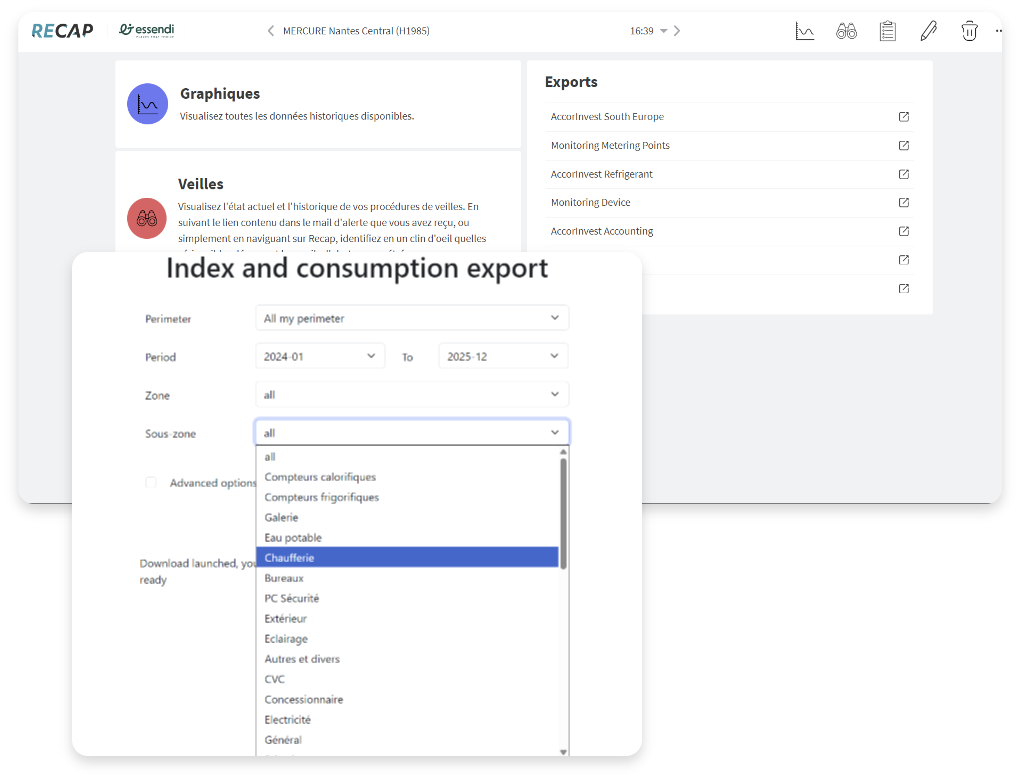Select Eau potable option
The width and height of the screenshot is (1020, 780).
(x=293, y=538)
